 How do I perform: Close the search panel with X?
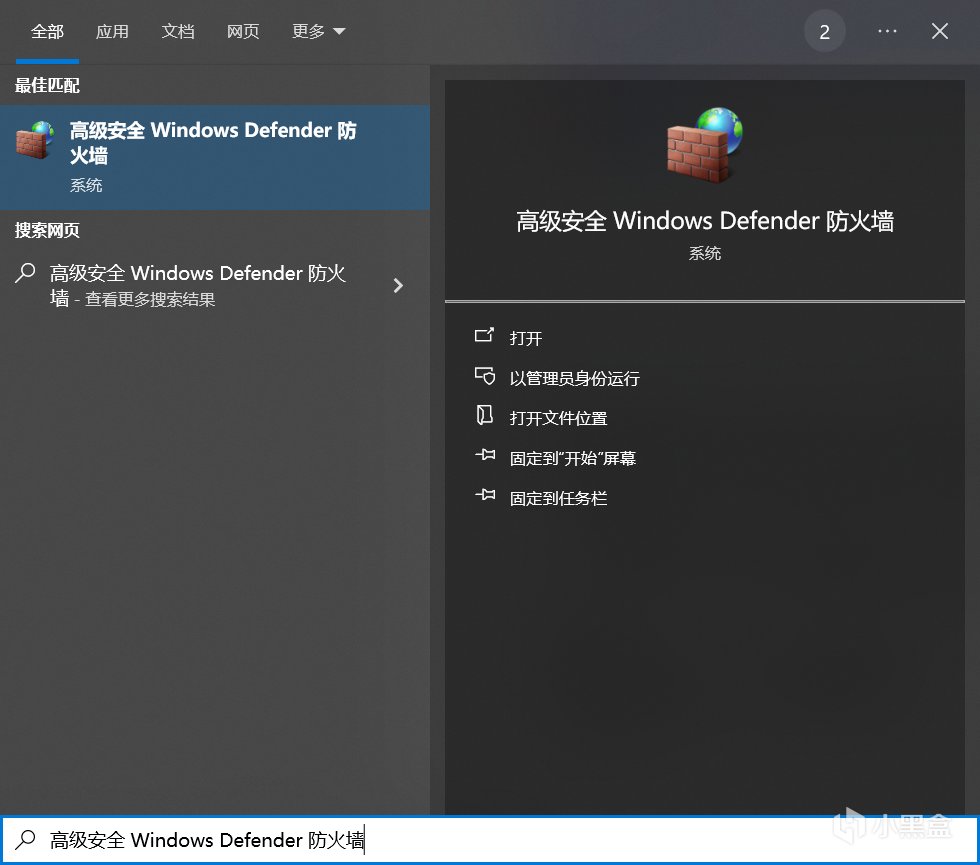click(x=939, y=31)
